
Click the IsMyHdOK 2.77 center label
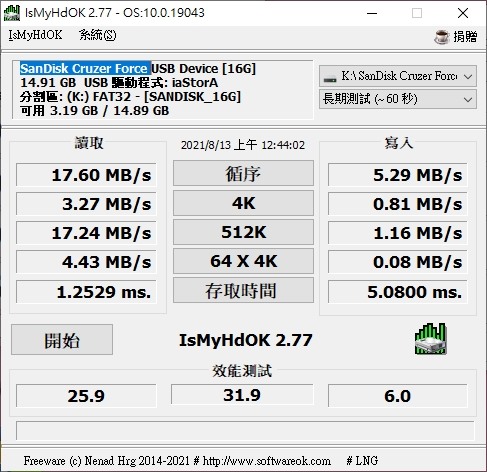coord(246,340)
